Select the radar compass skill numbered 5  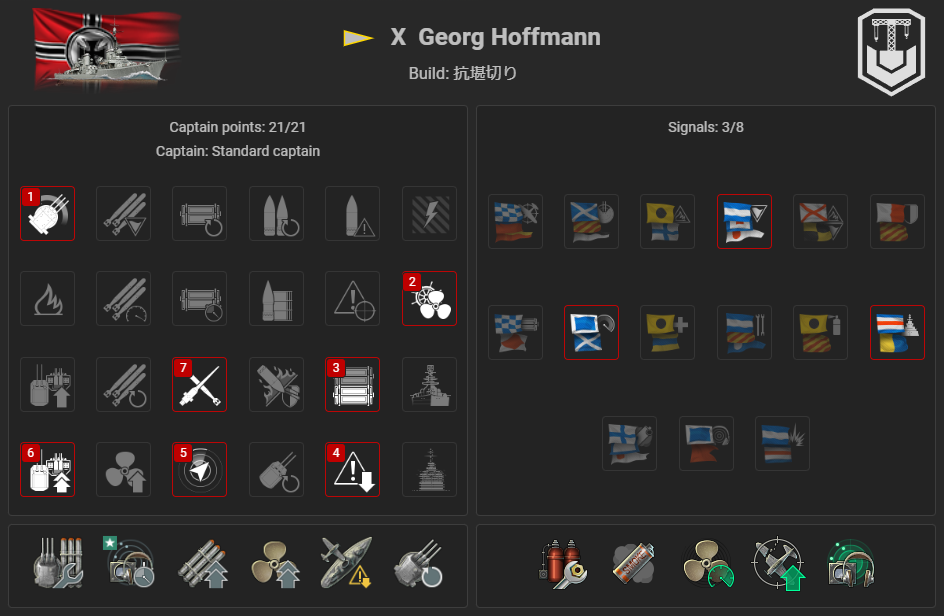(x=199, y=470)
